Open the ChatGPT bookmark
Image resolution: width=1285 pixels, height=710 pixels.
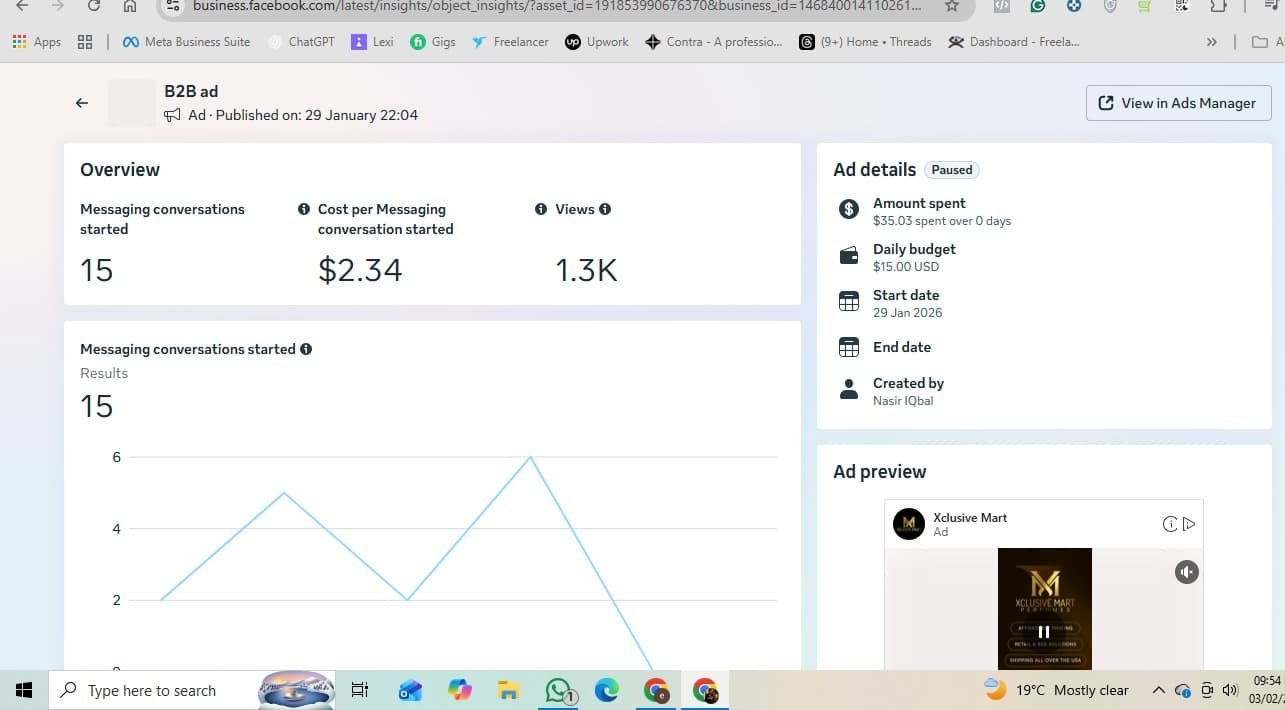tap(301, 42)
